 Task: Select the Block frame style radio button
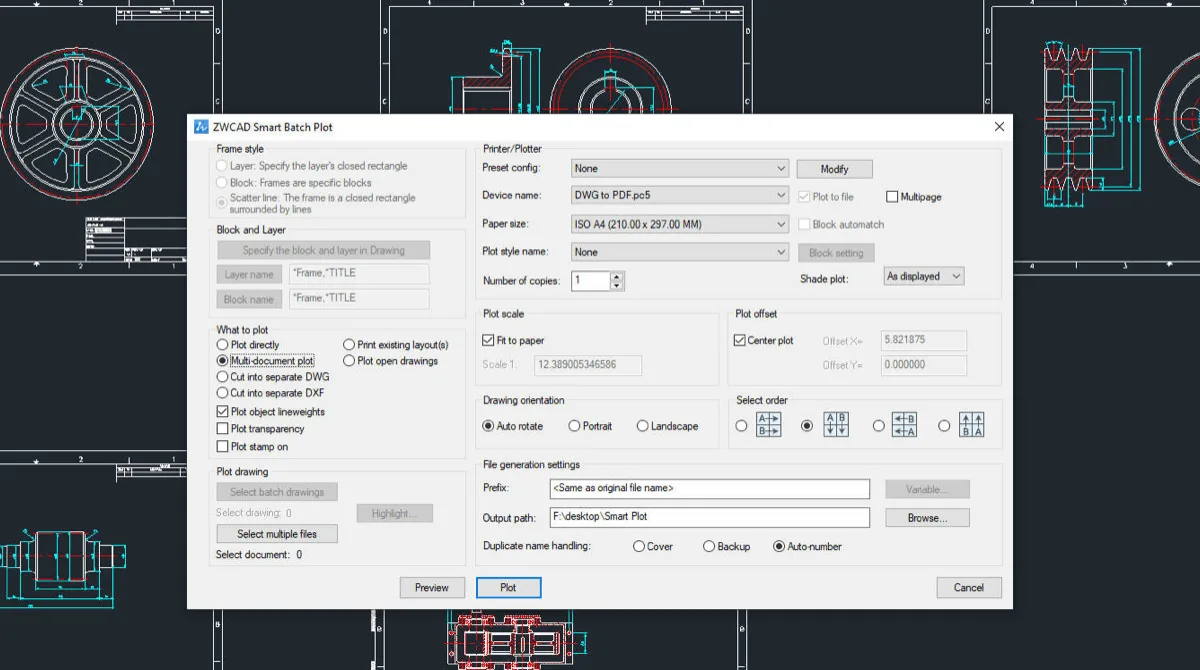coord(222,183)
